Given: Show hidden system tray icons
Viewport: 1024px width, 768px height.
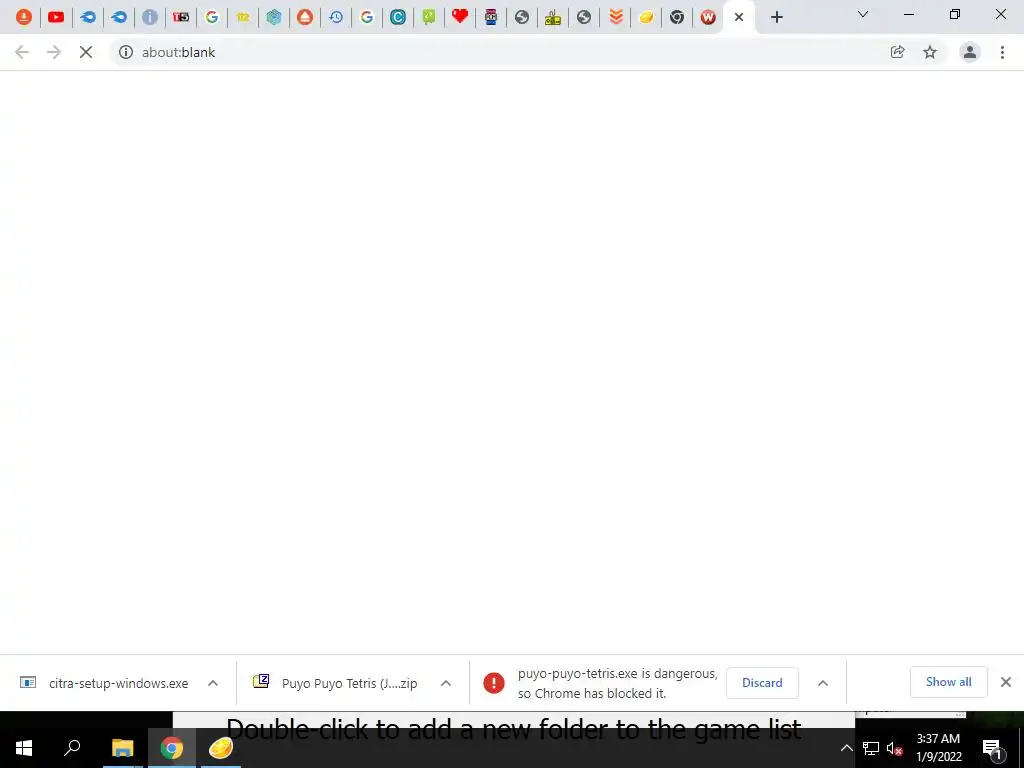Looking at the screenshot, I should [846, 748].
